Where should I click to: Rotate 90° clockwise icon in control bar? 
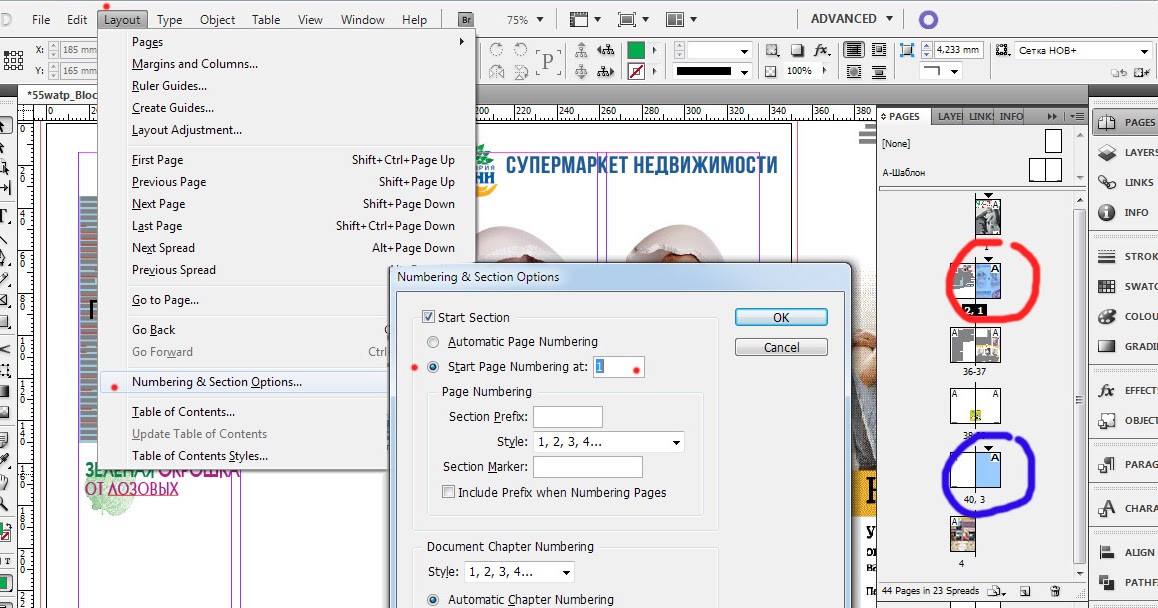pos(497,49)
